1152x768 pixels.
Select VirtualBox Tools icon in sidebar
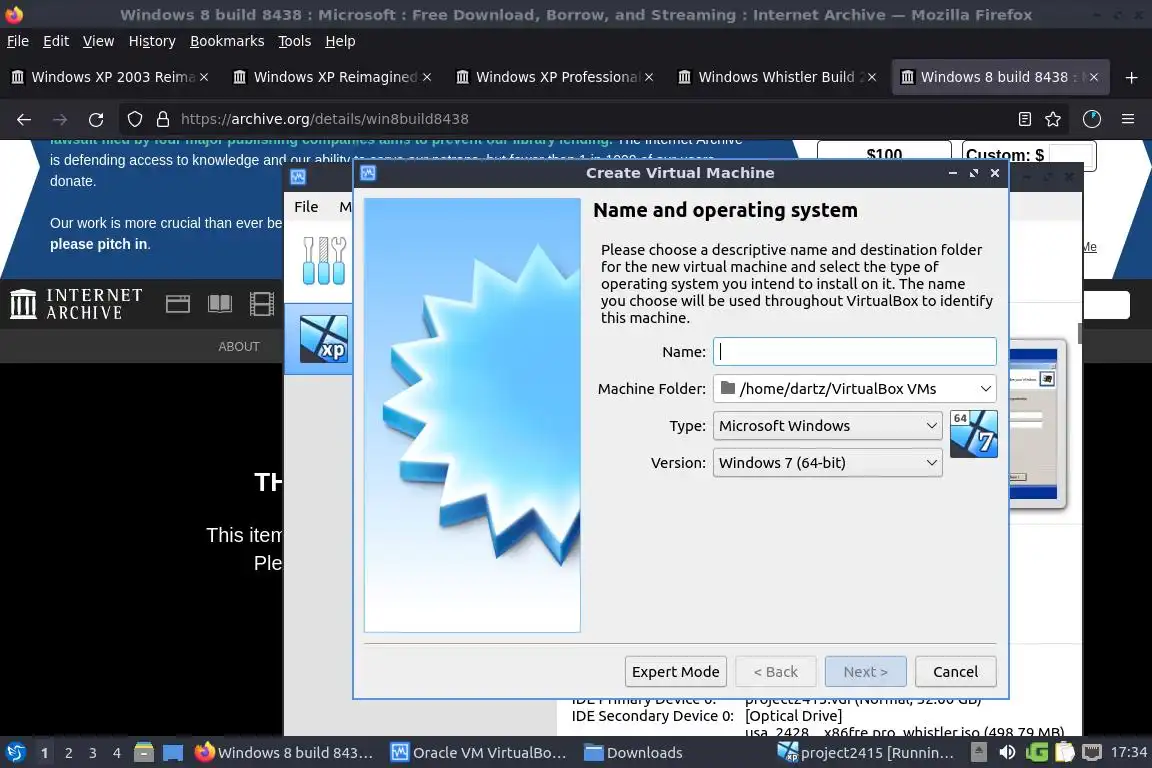pos(324,261)
